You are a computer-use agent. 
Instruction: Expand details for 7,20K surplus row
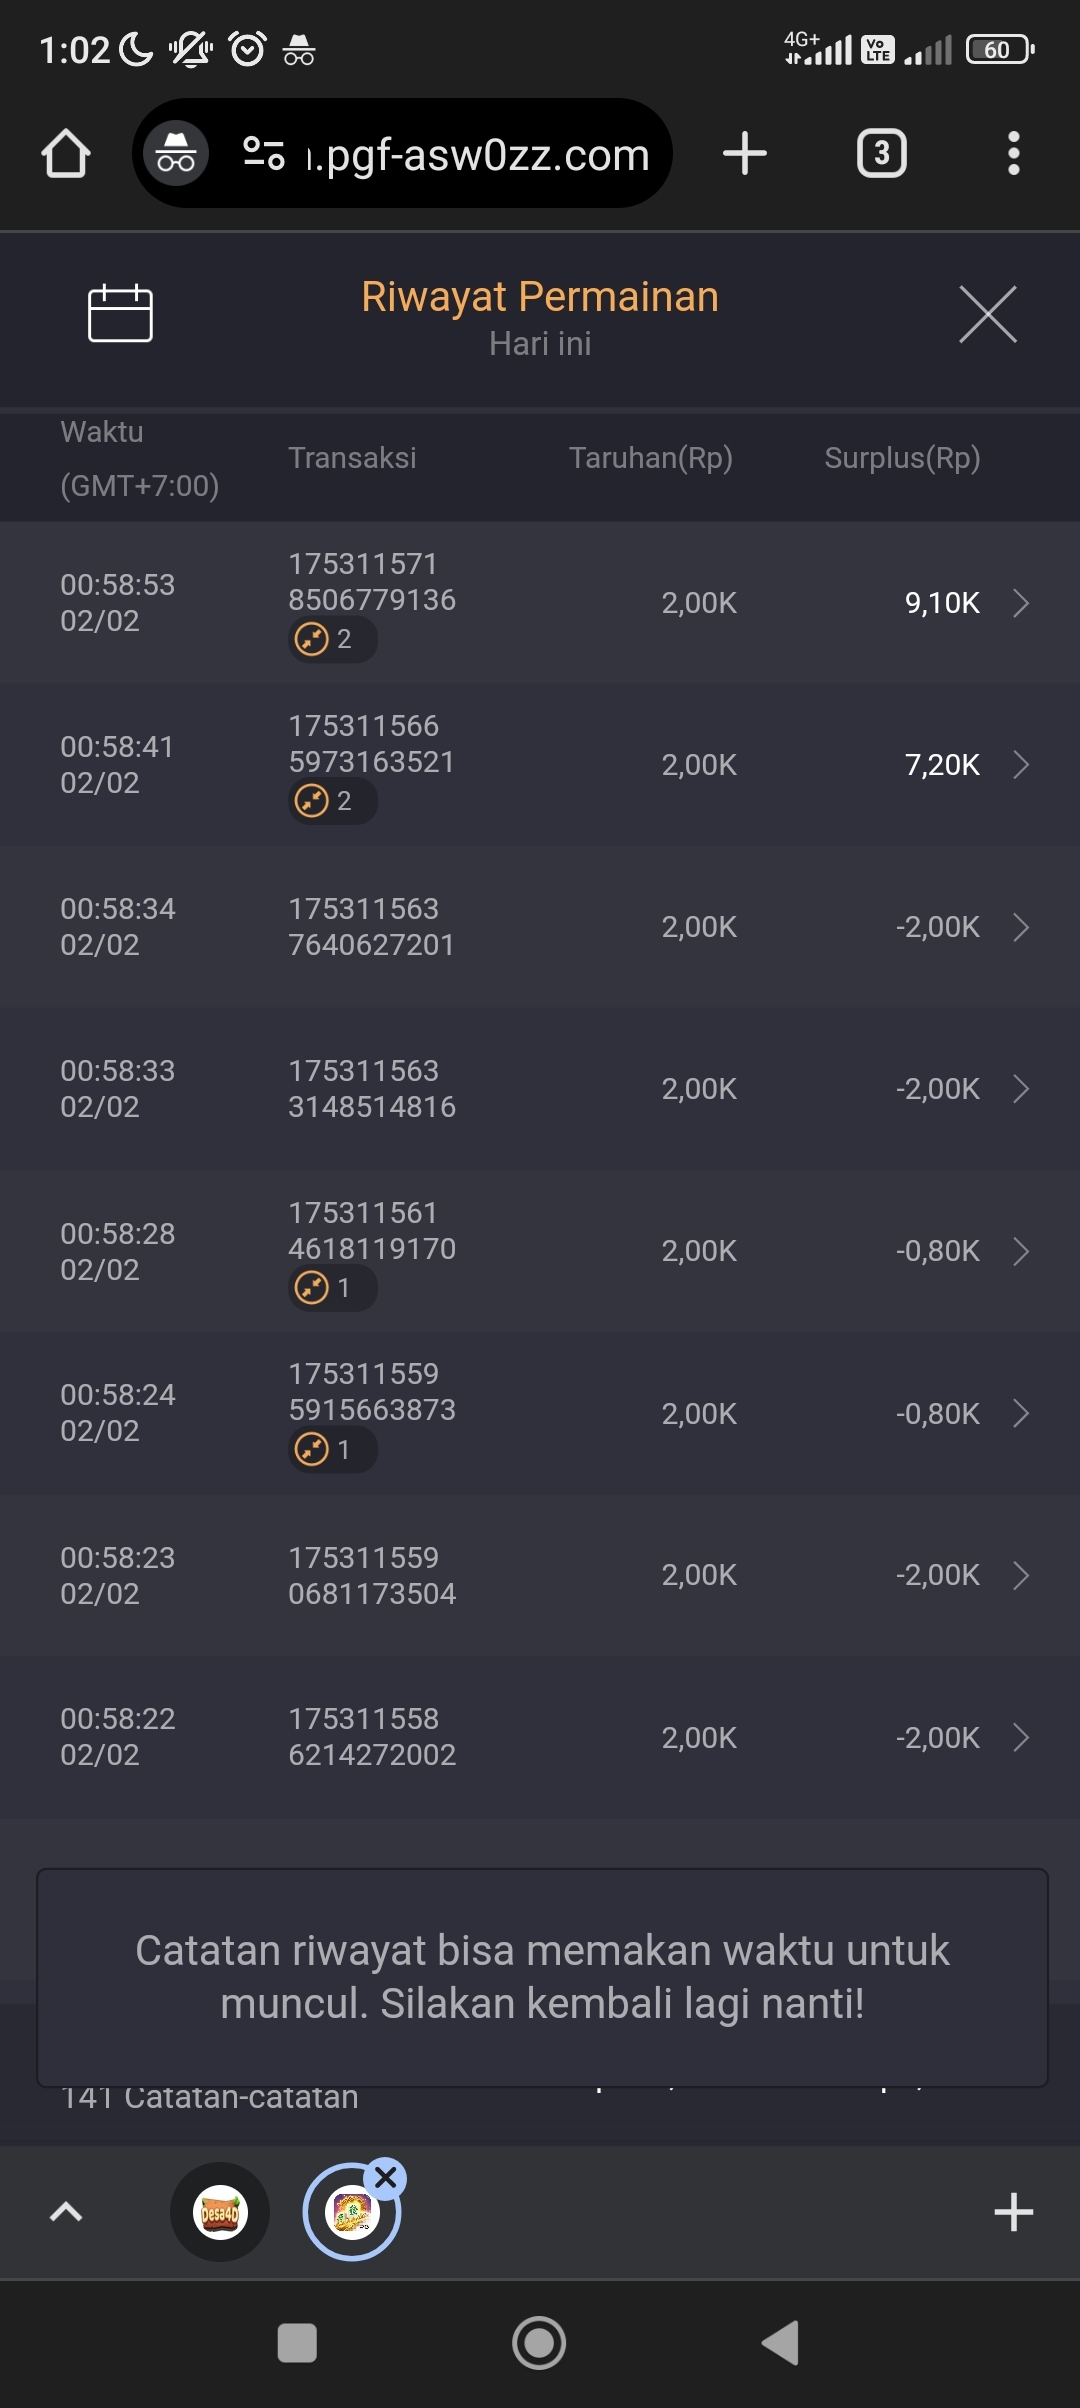tap(1020, 765)
